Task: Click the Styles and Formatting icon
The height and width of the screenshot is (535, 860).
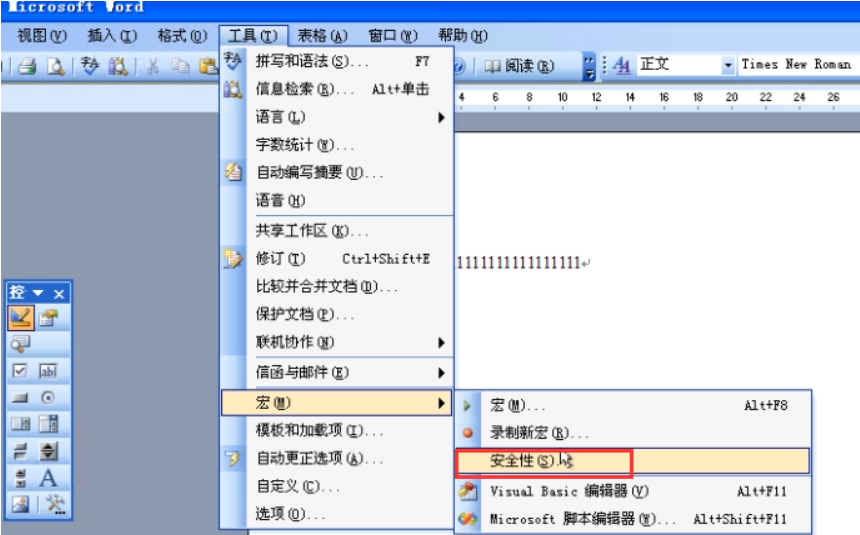Action: point(621,66)
